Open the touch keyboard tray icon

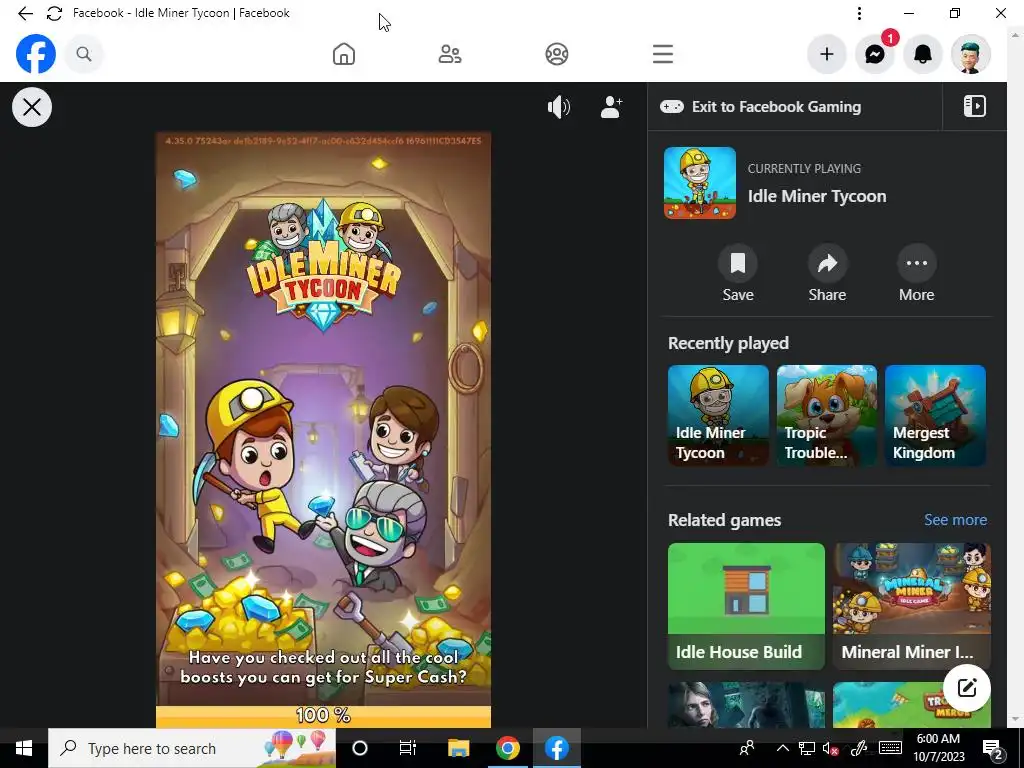tap(891, 748)
